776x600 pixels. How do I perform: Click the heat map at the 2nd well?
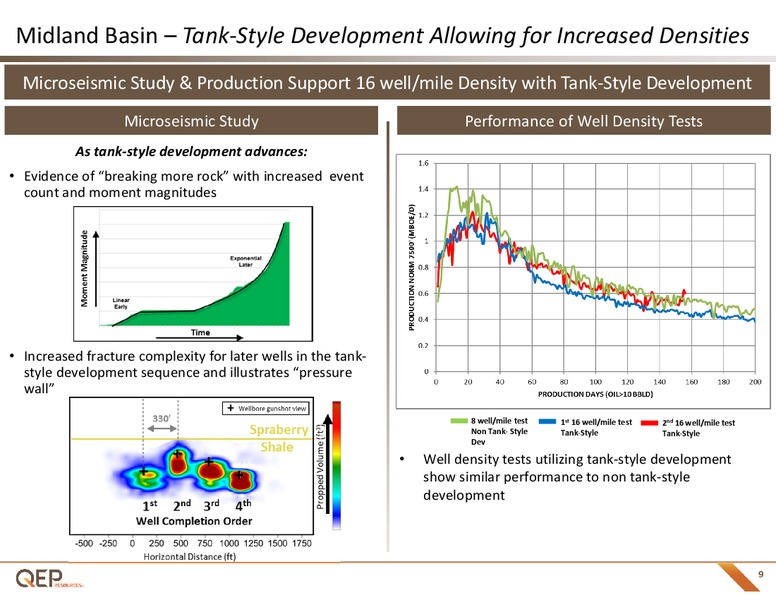click(177, 463)
